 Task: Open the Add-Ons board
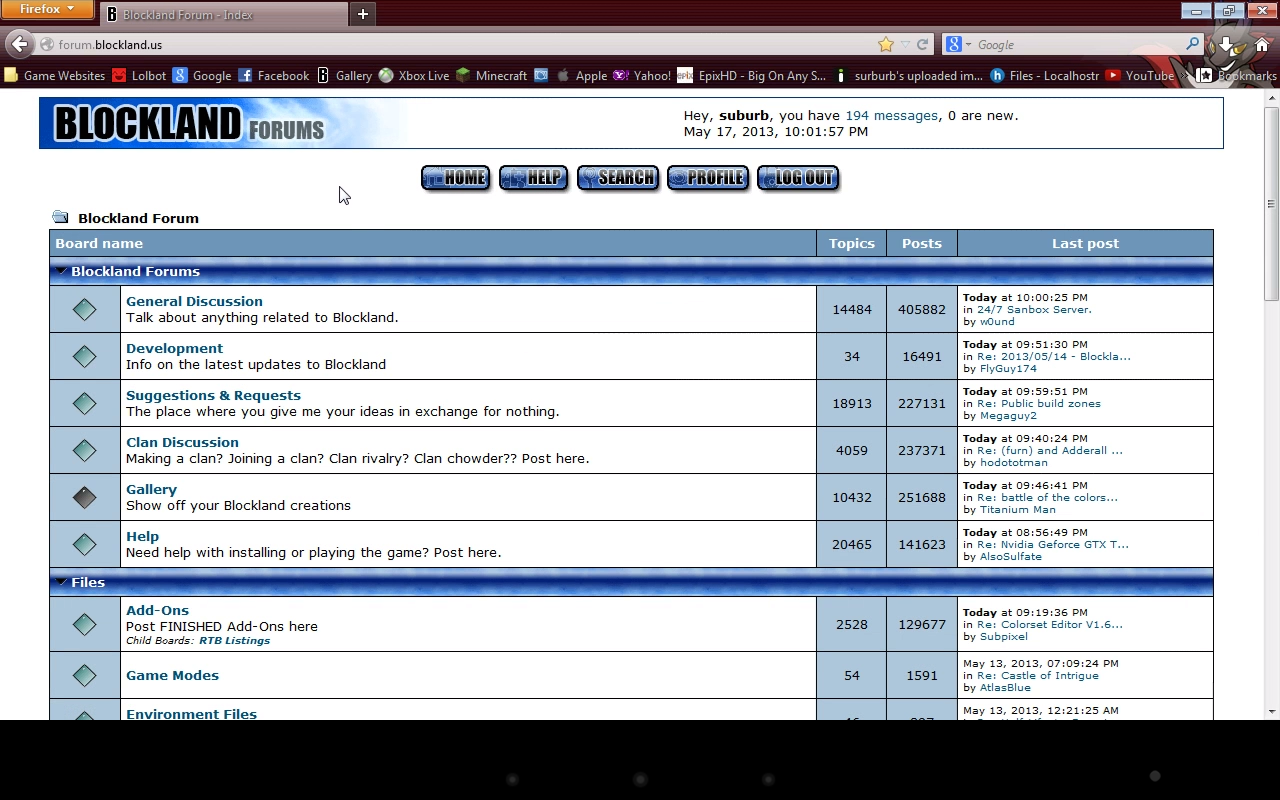[x=157, y=610]
